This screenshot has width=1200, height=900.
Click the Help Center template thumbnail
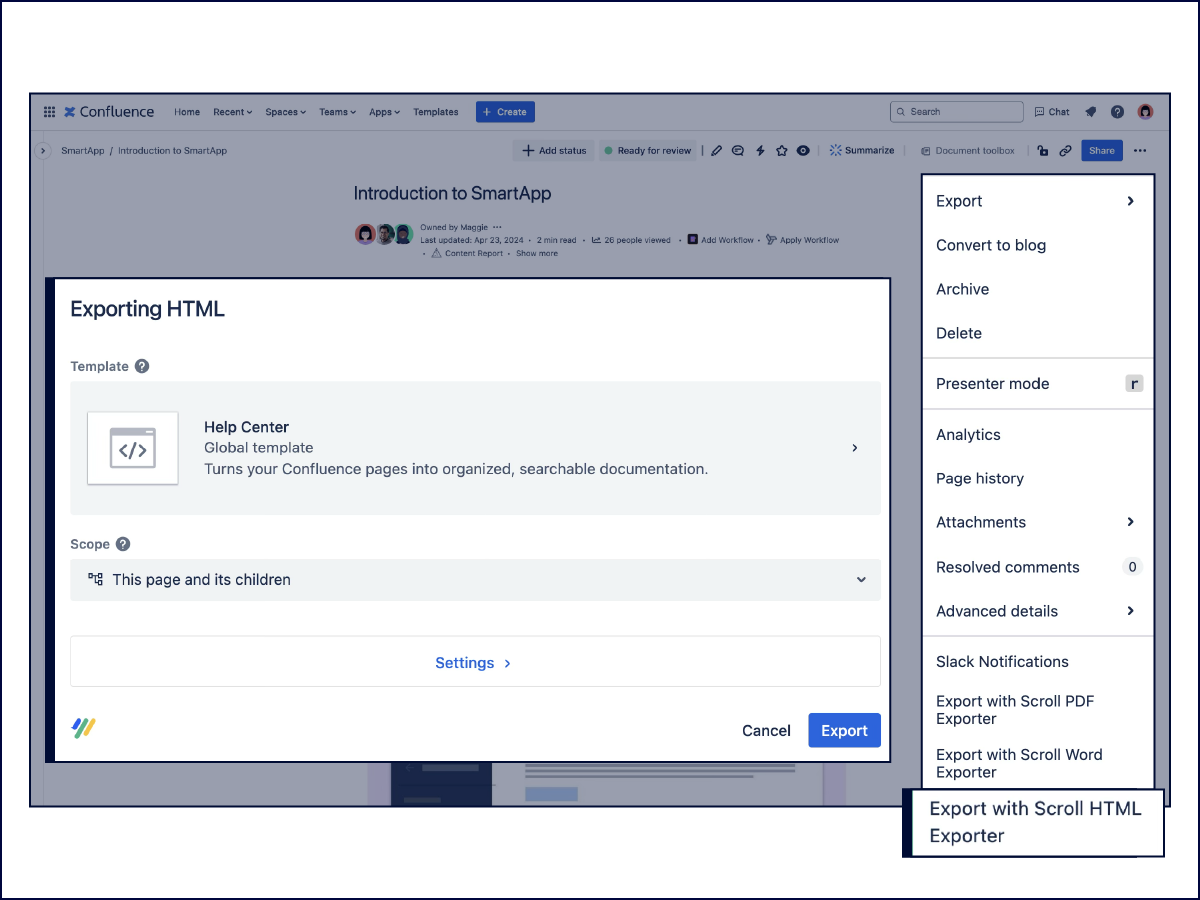(x=133, y=448)
